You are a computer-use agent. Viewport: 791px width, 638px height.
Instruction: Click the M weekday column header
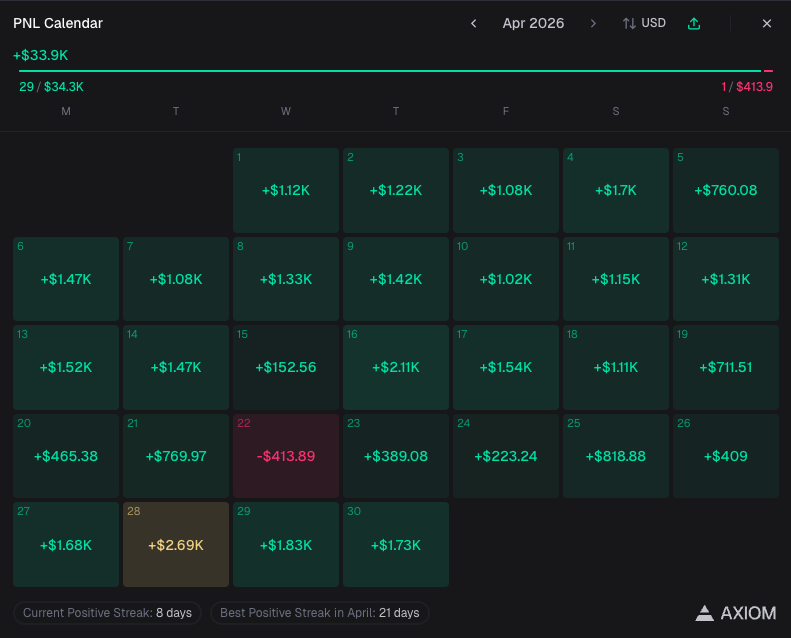pyautogui.click(x=66, y=111)
